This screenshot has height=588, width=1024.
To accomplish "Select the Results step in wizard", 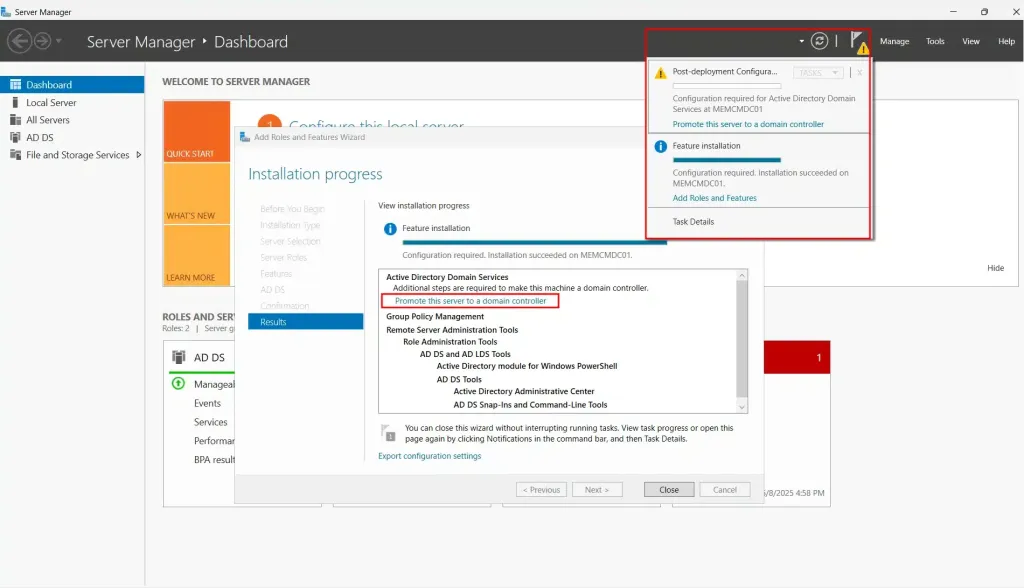I will click(x=305, y=321).
